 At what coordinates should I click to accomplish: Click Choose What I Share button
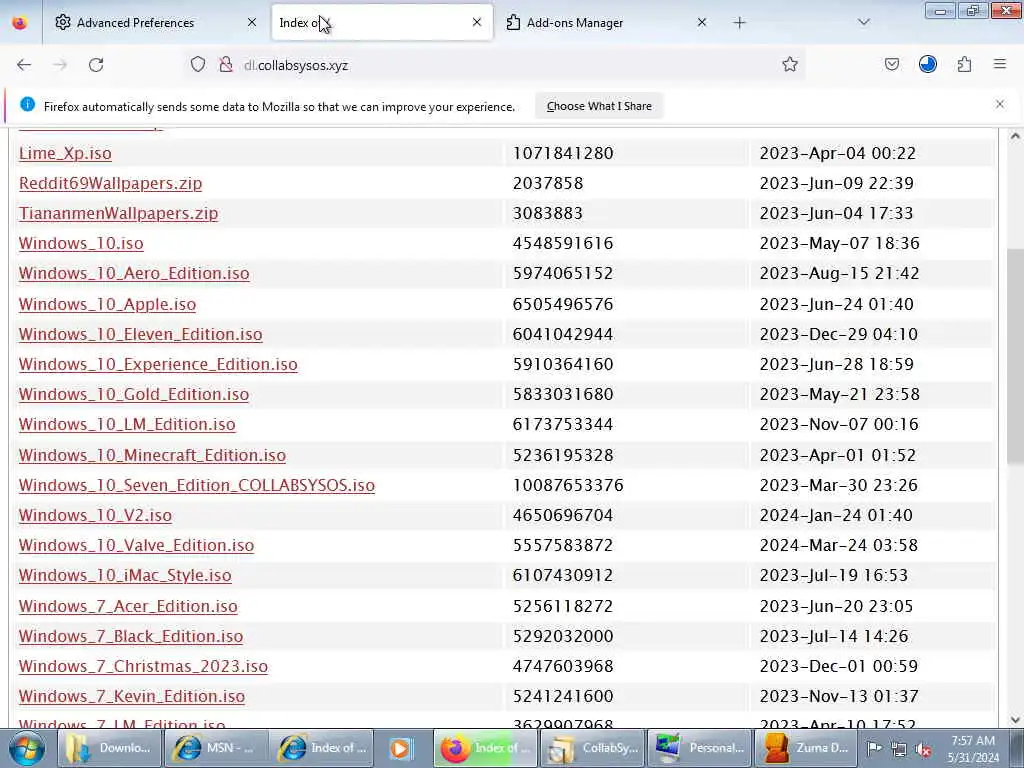[599, 106]
